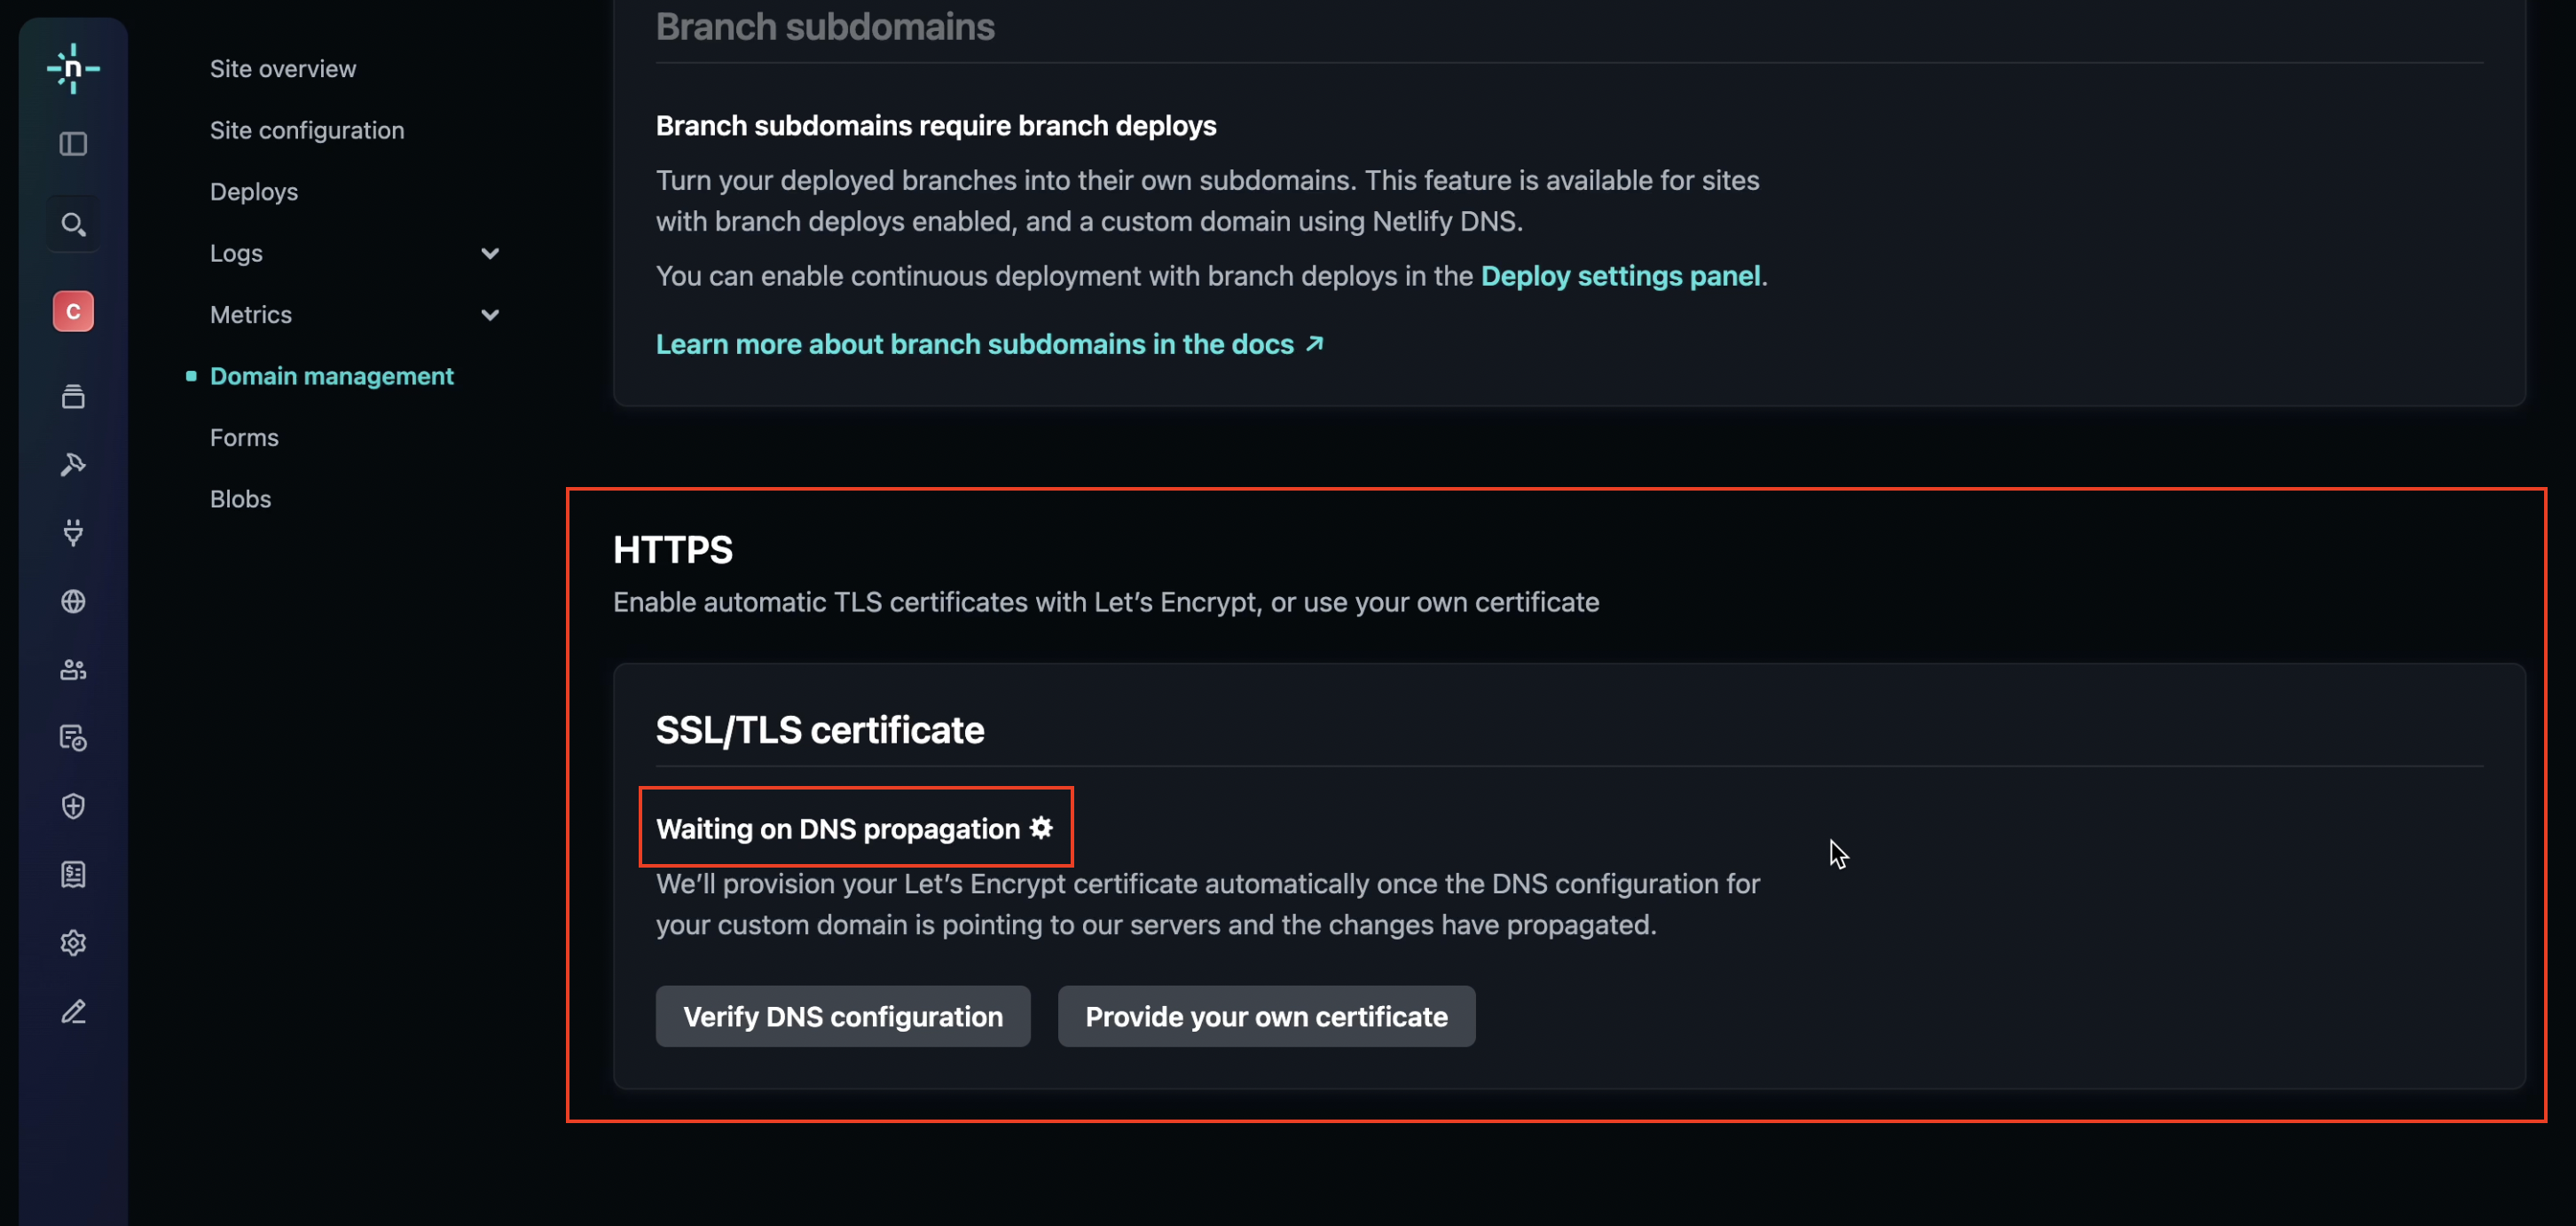Open the gear settings icon in sidebar
Screen dimensions: 2576x1226
coord(73,943)
